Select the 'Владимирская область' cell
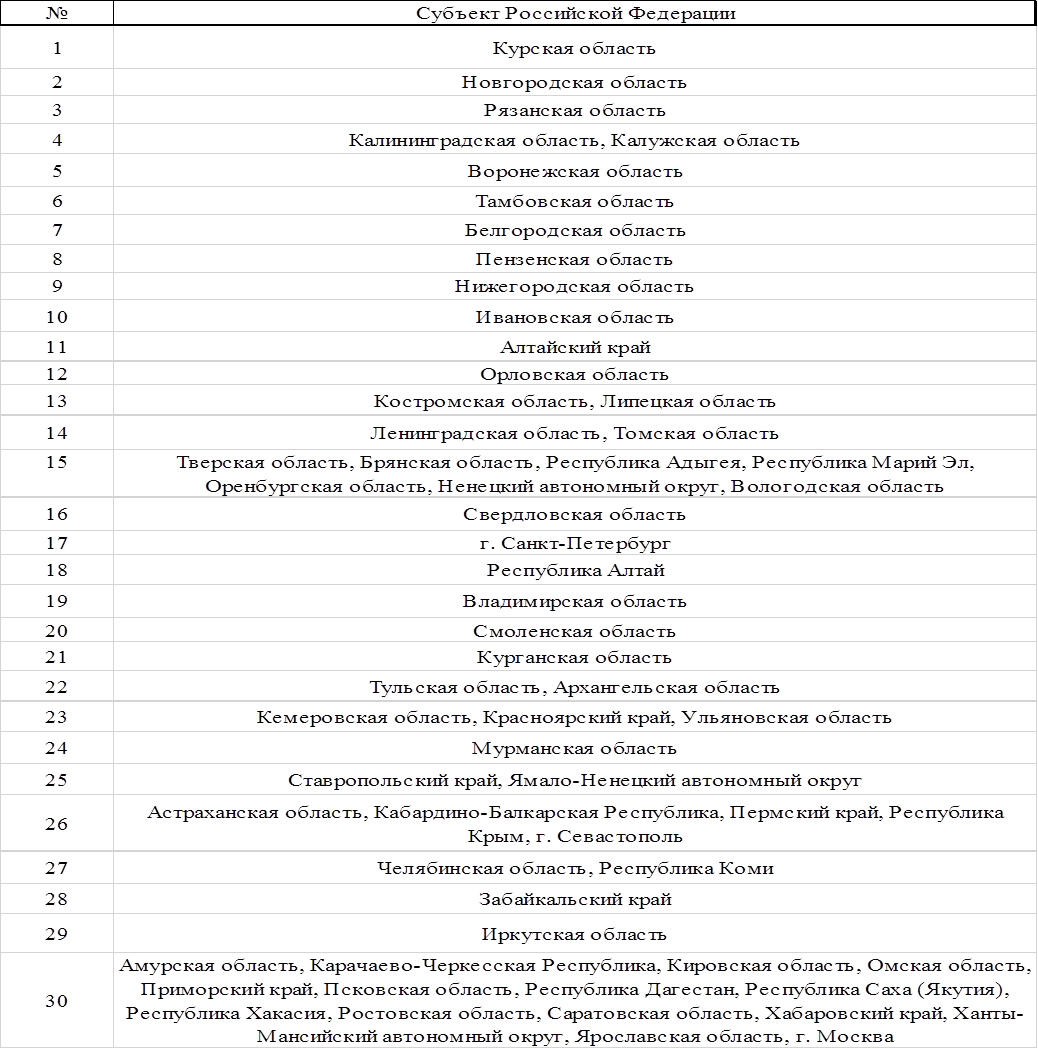Viewport: 1038px width, 1049px height. pos(575,601)
